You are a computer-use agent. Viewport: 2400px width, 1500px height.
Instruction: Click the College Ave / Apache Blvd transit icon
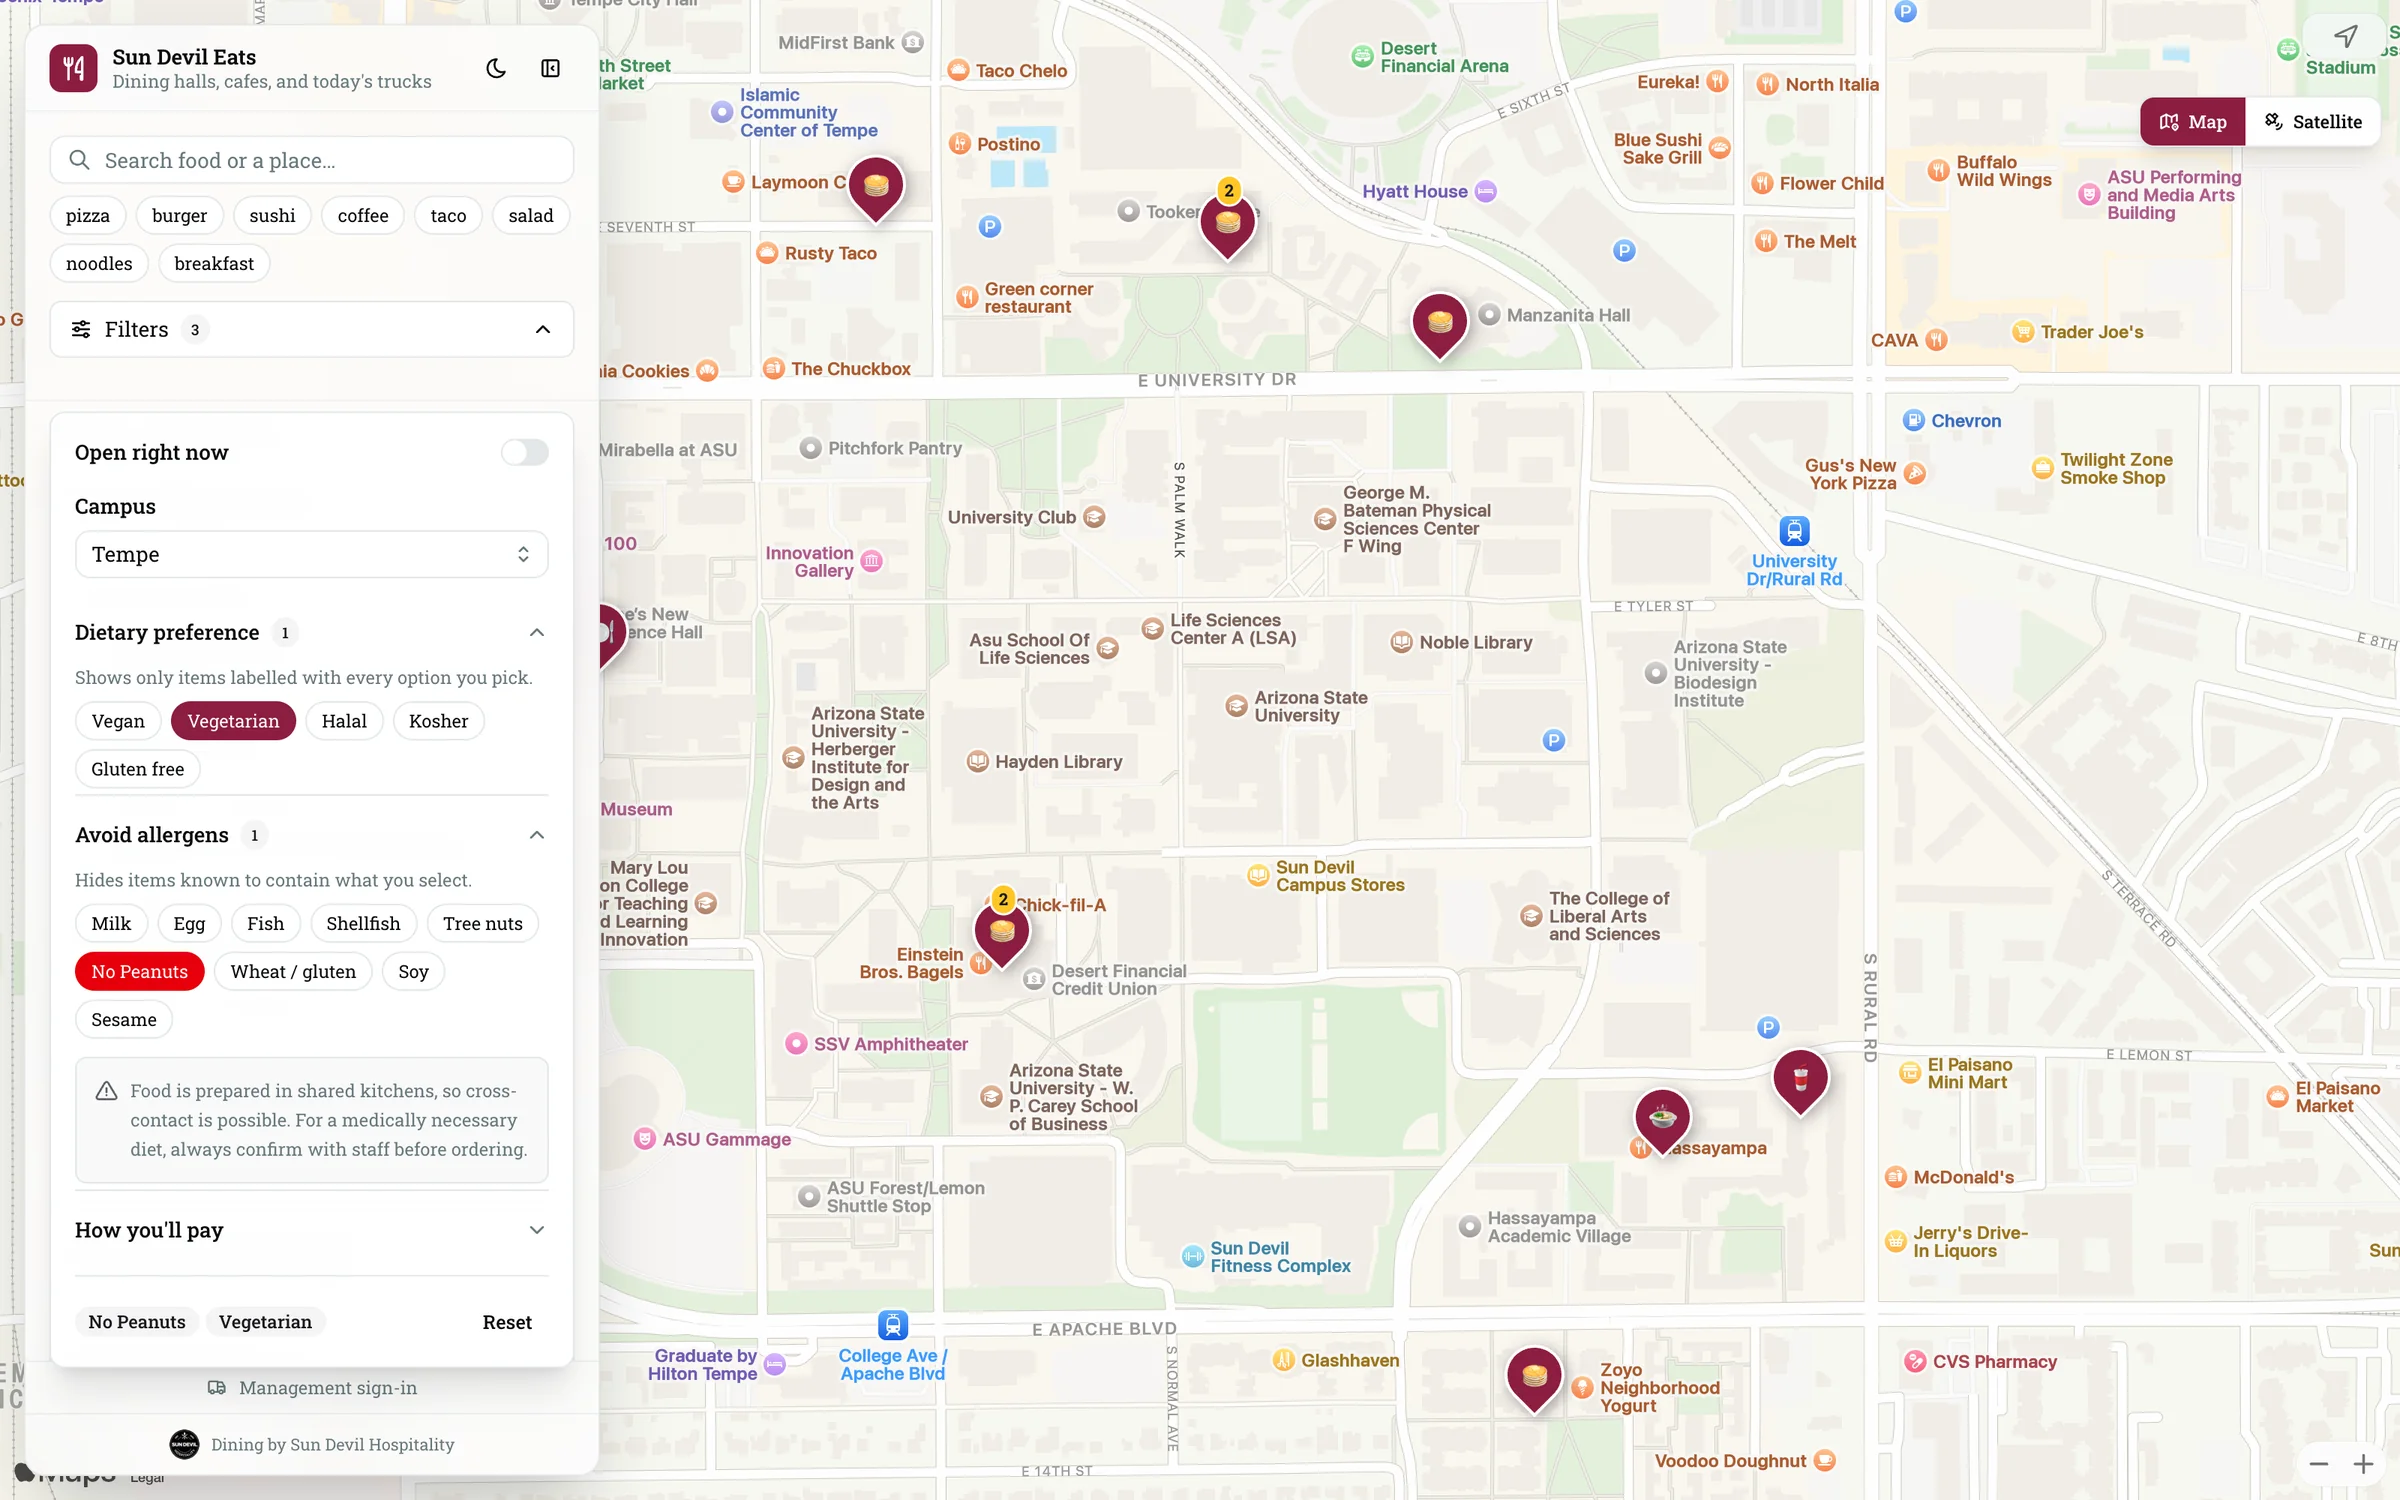(892, 1325)
